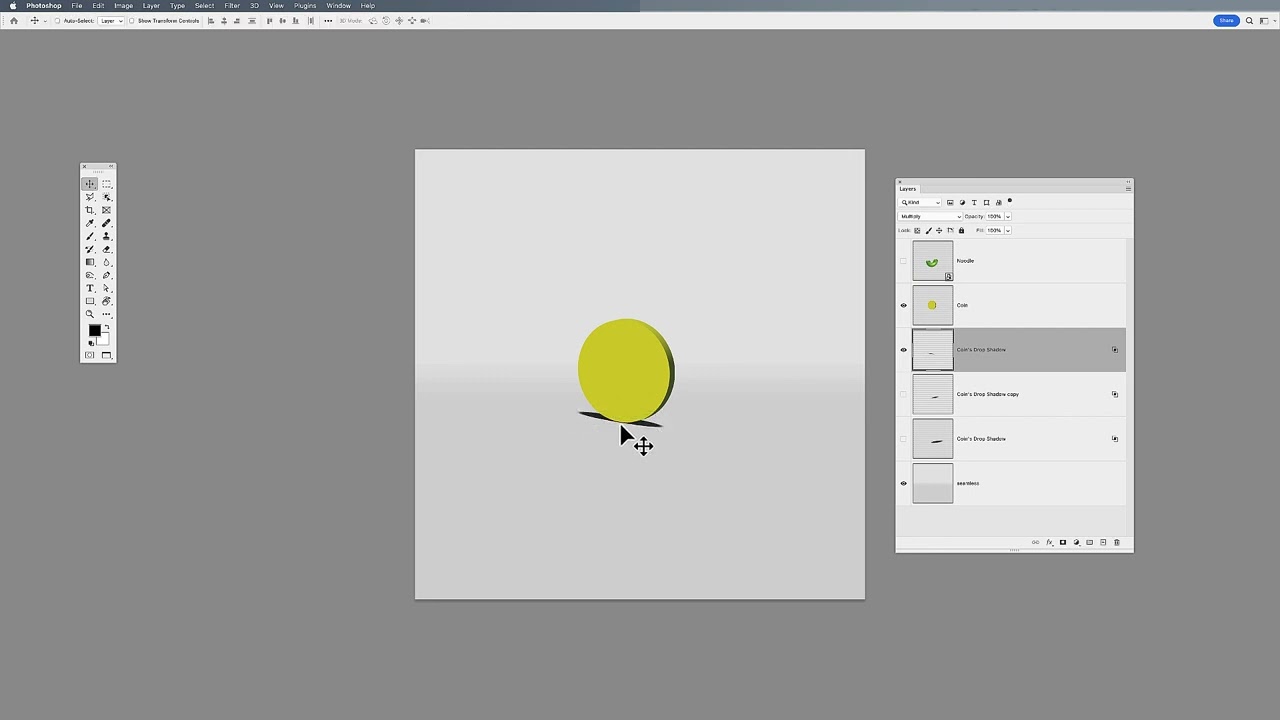Screen dimensions: 1280x720
Task: Select the Path Selection tool
Action: coord(106,288)
